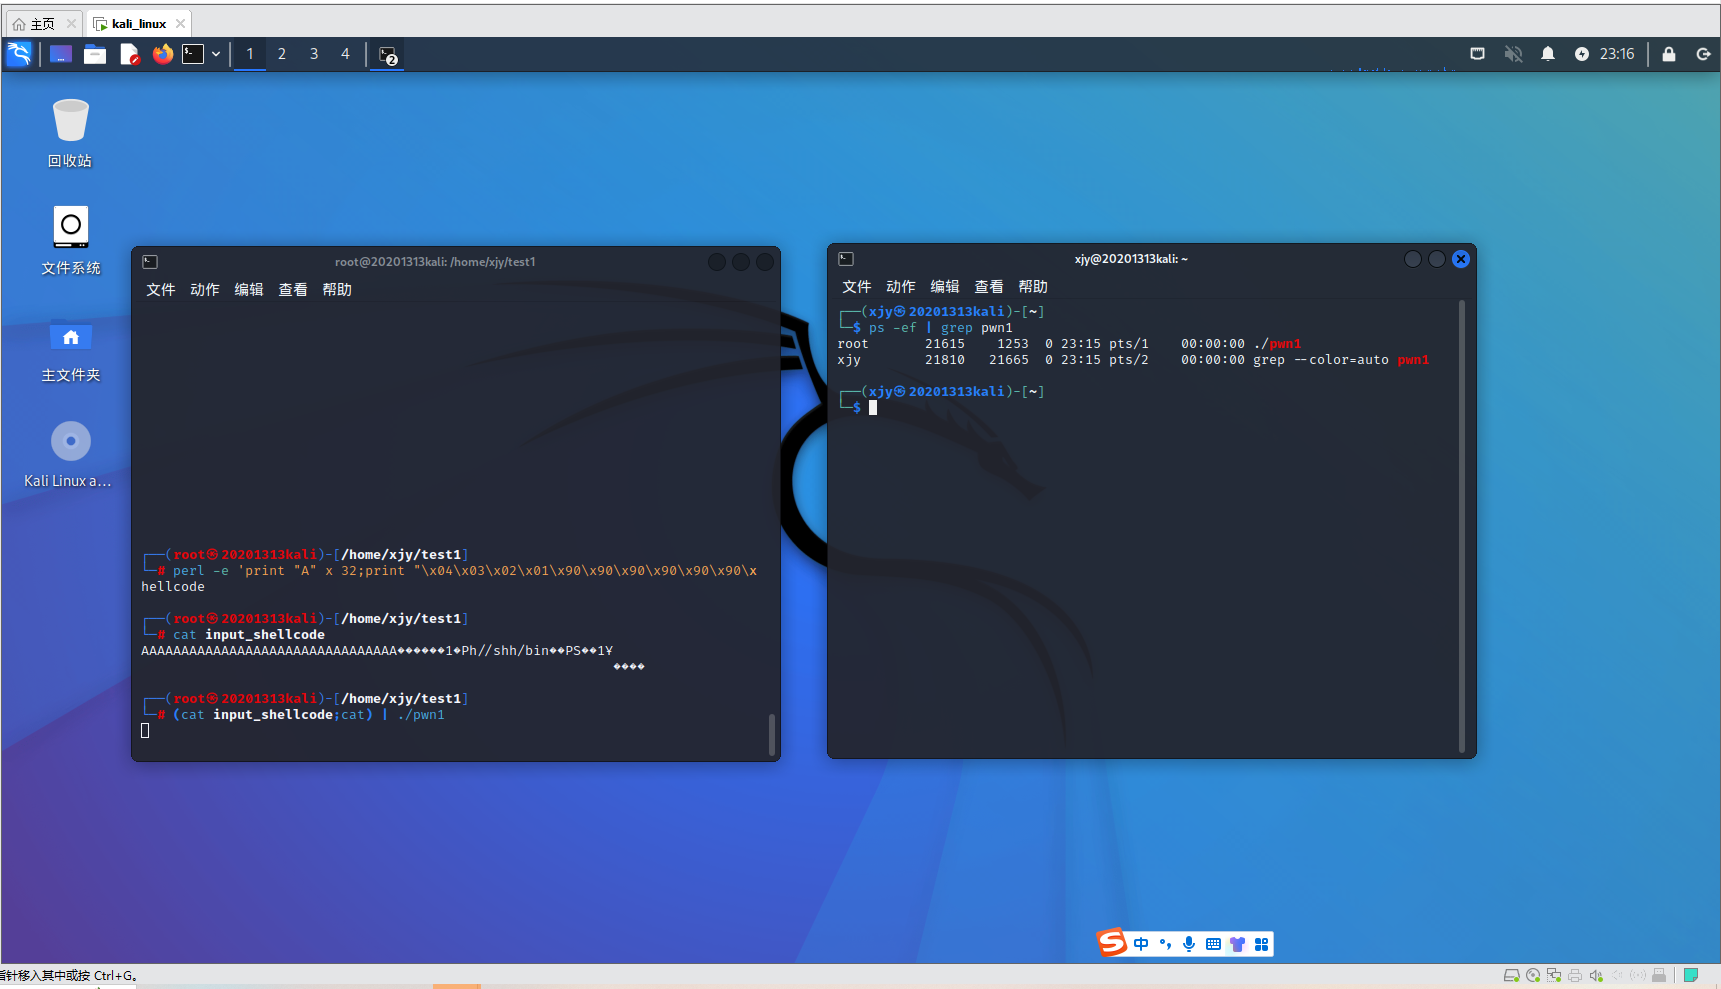Launch Firefox from the top panel
The width and height of the screenshot is (1721, 989).
click(x=163, y=54)
